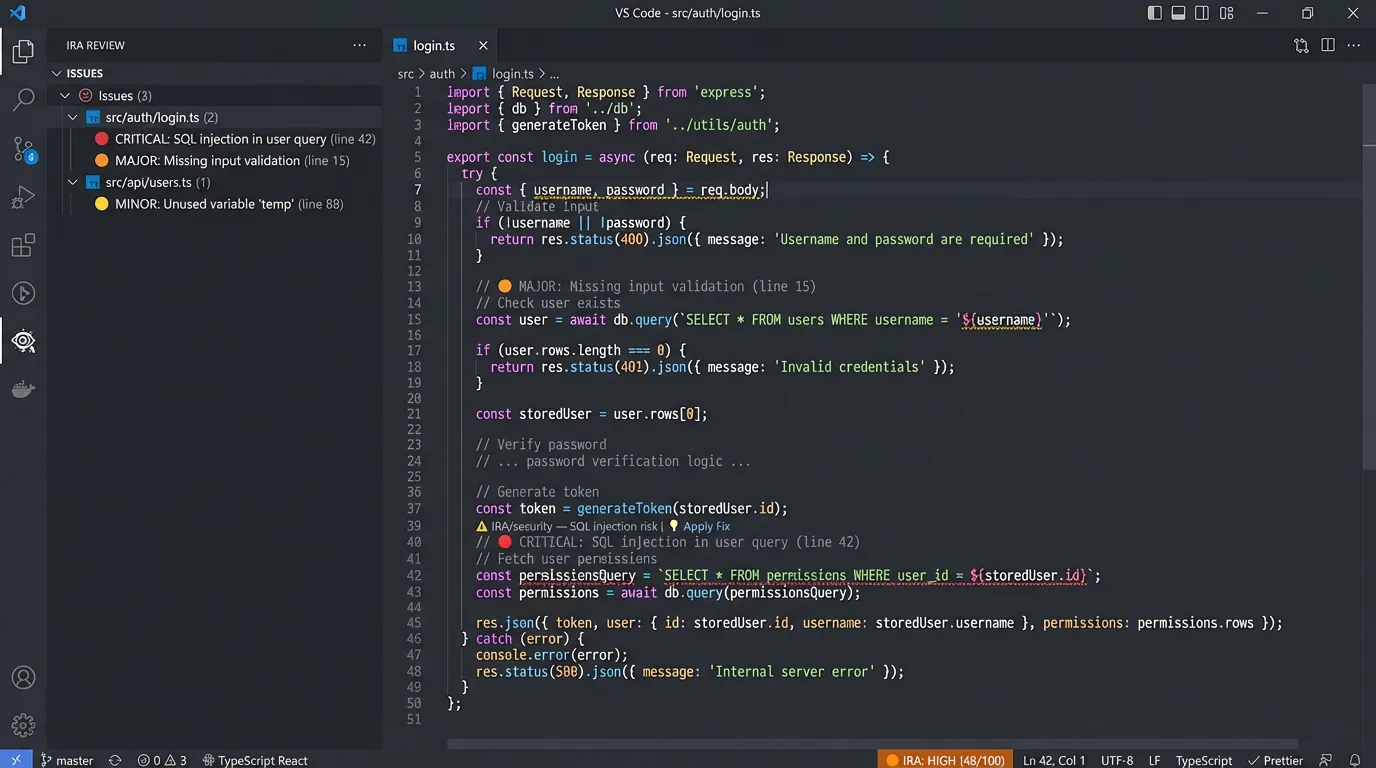Collapse the src/api/users.ts issue group
This screenshot has height=768, width=1376.
click(73, 182)
